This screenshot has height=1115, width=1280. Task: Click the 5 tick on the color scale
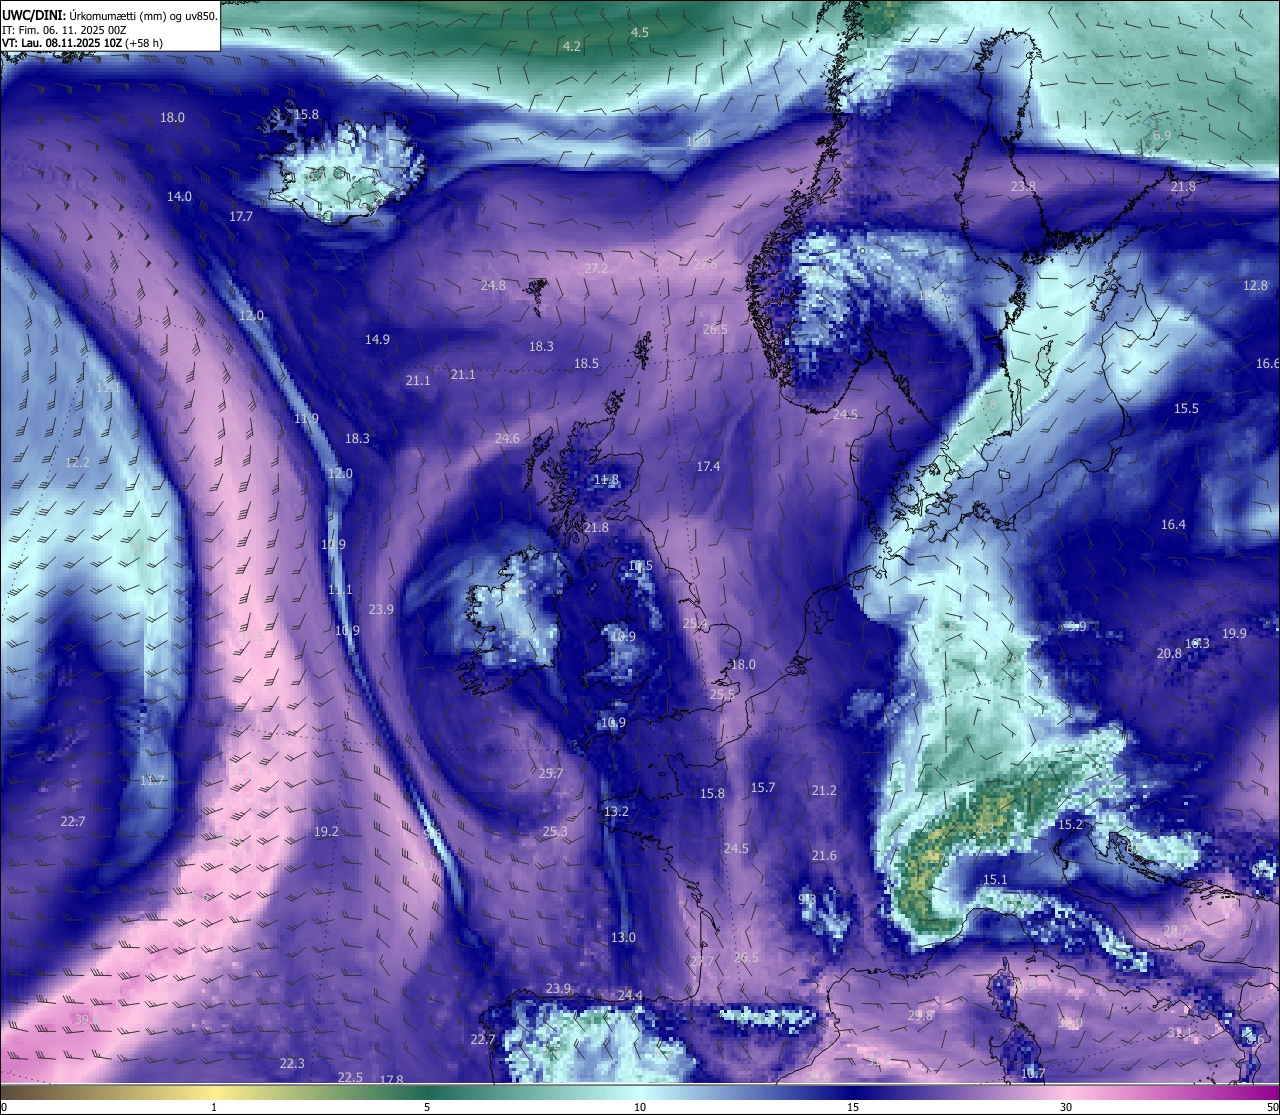point(427,1107)
